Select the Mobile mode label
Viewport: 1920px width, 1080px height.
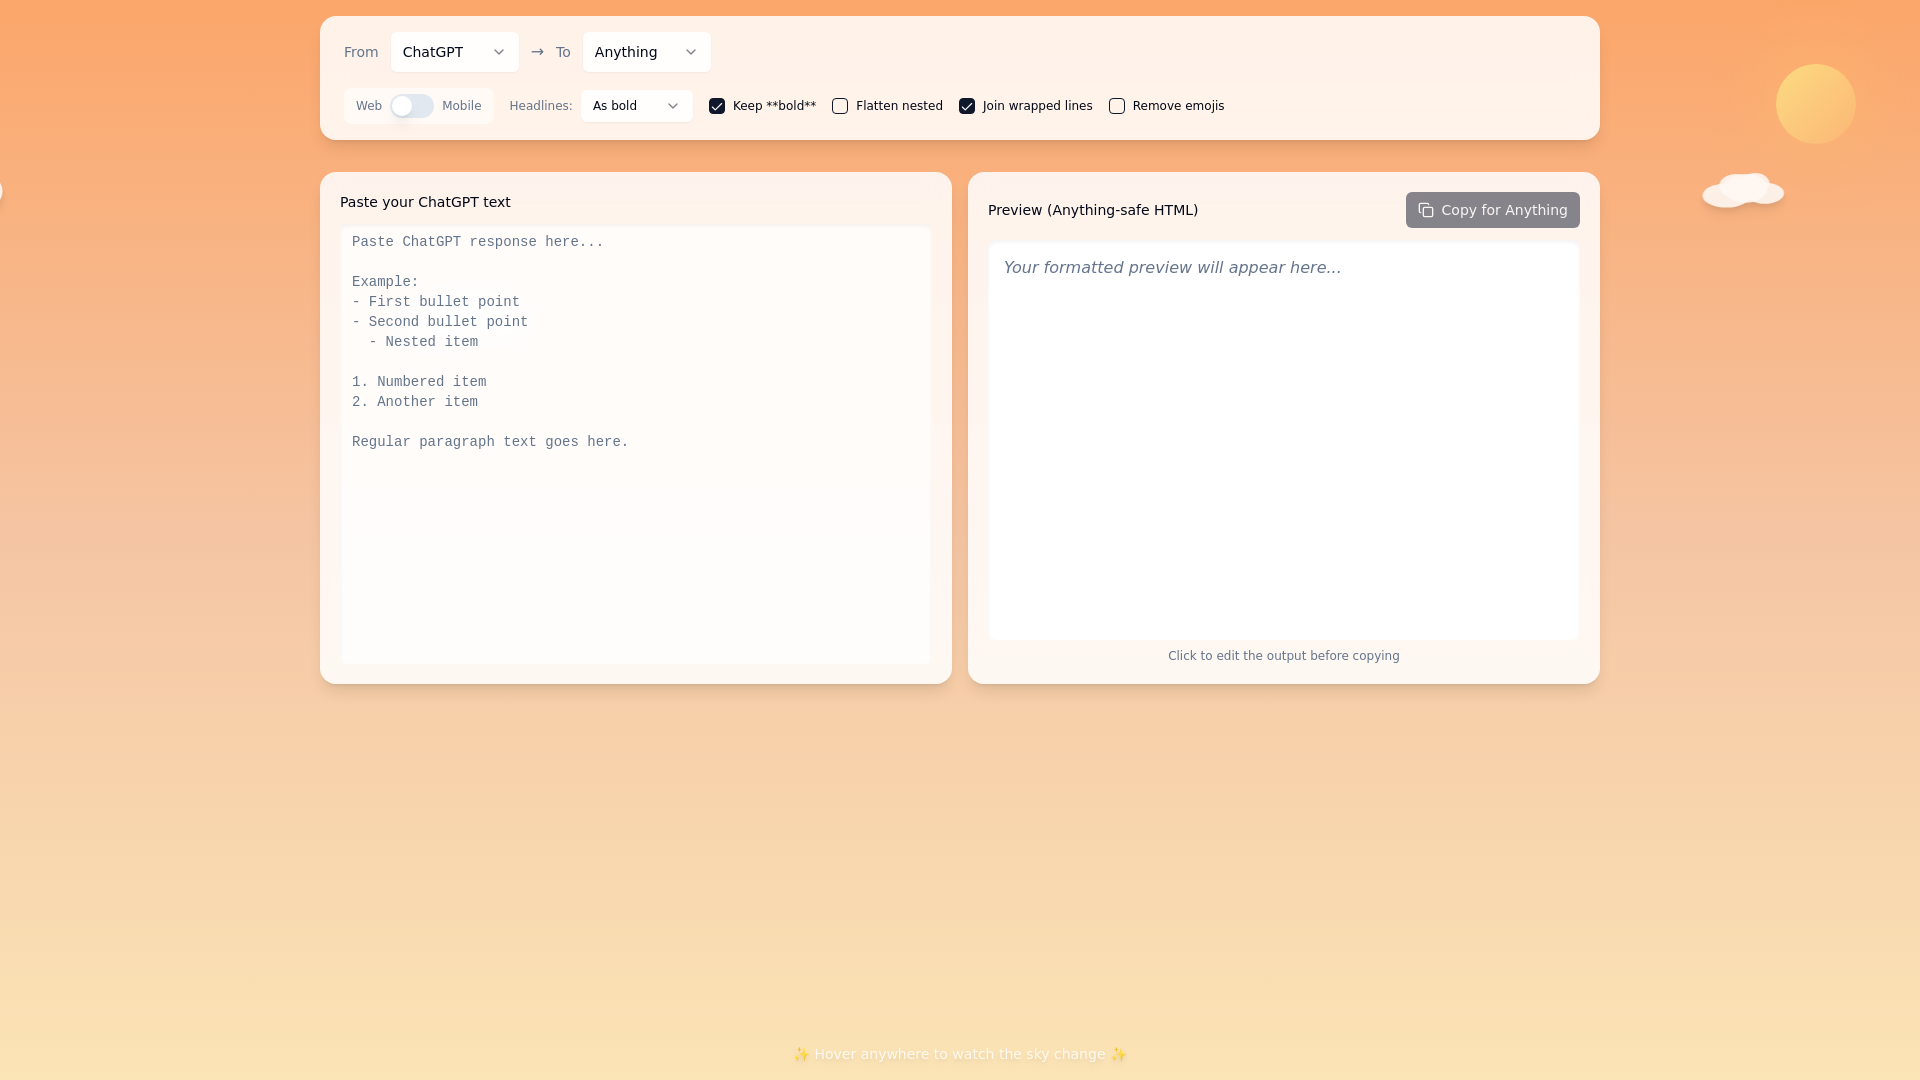pos(462,106)
